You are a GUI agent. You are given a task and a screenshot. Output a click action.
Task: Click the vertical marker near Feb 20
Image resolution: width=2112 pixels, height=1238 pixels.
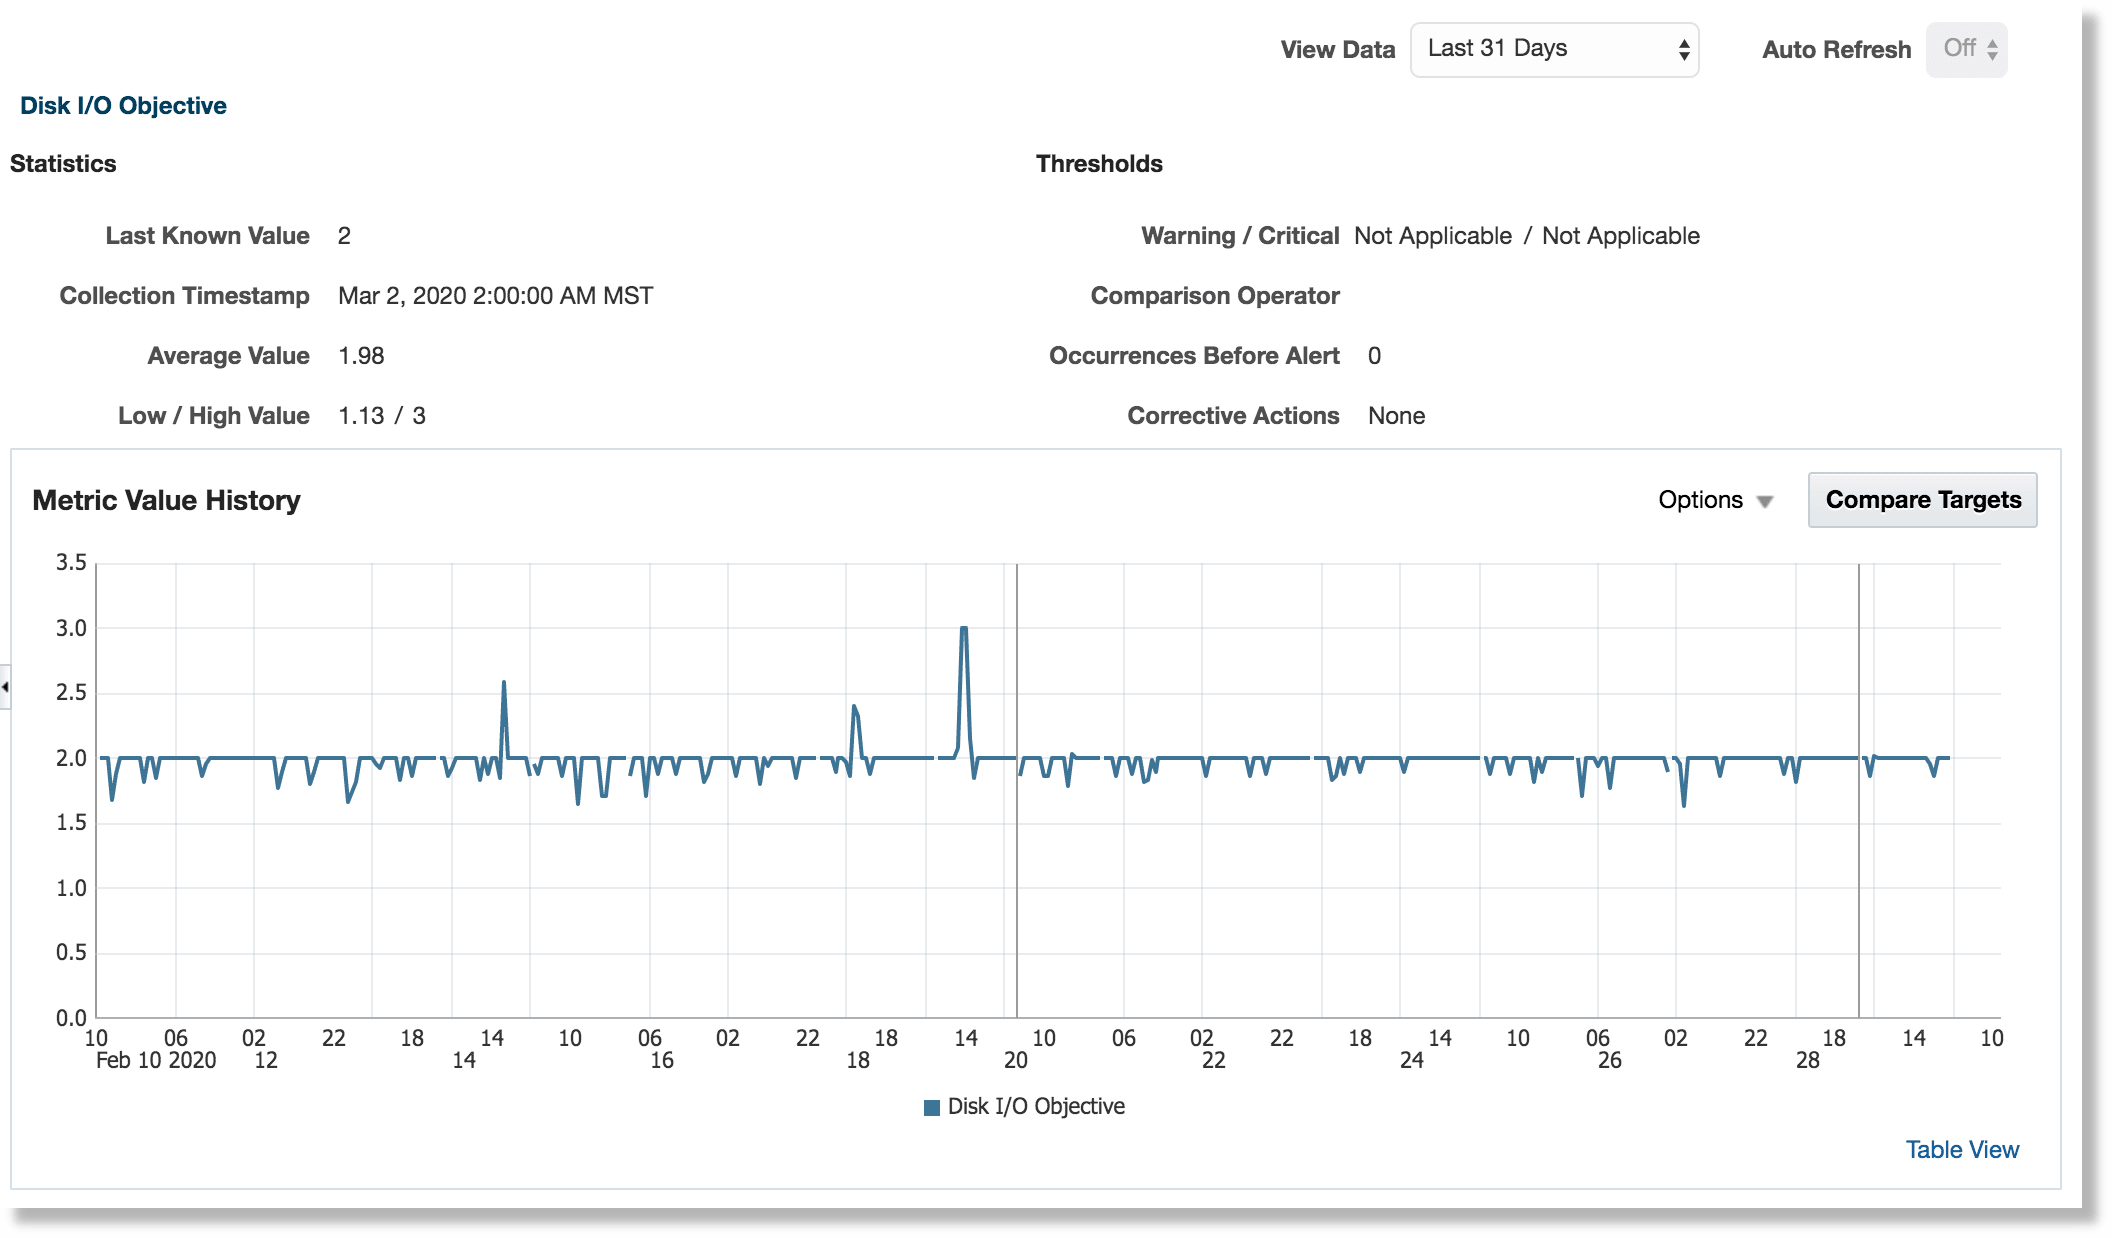coord(1016,780)
